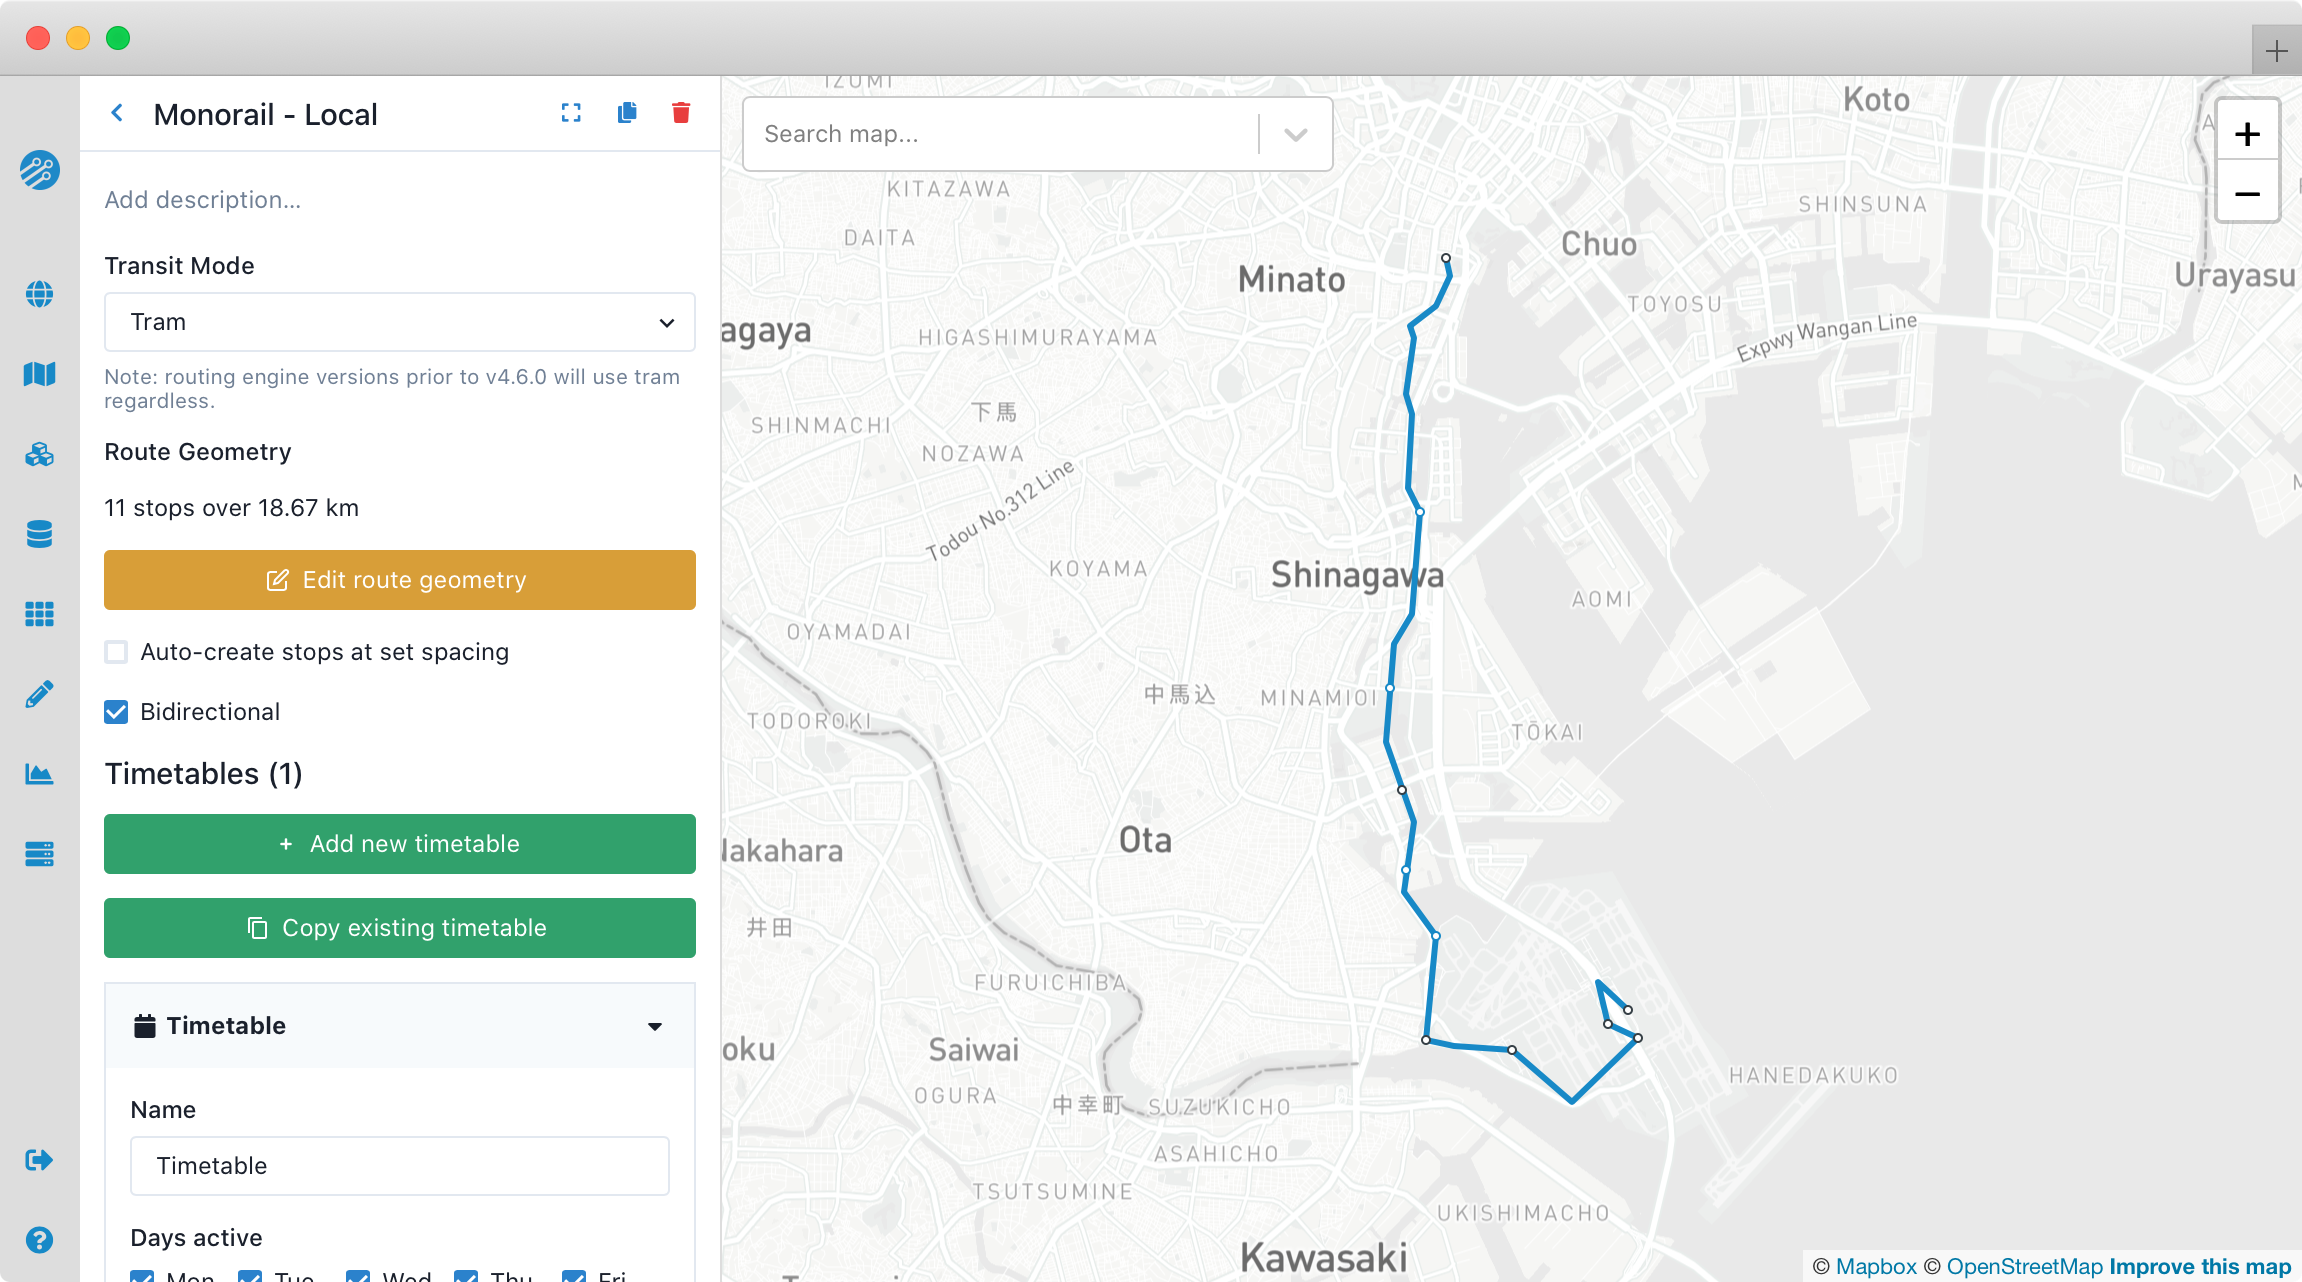Select the routes network icon in sidebar
The width and height of the screenshot is (2302, 1282).
pos(39,171)
